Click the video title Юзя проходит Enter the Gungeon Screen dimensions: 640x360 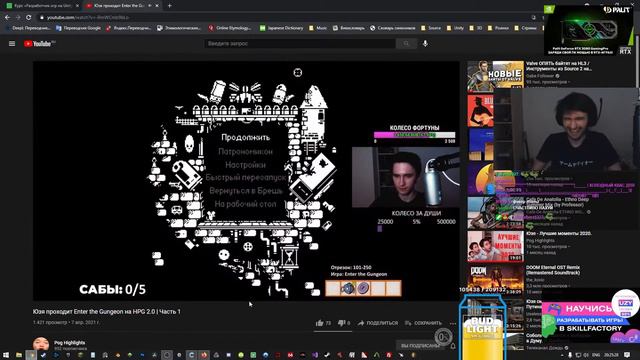pos(107,311)
